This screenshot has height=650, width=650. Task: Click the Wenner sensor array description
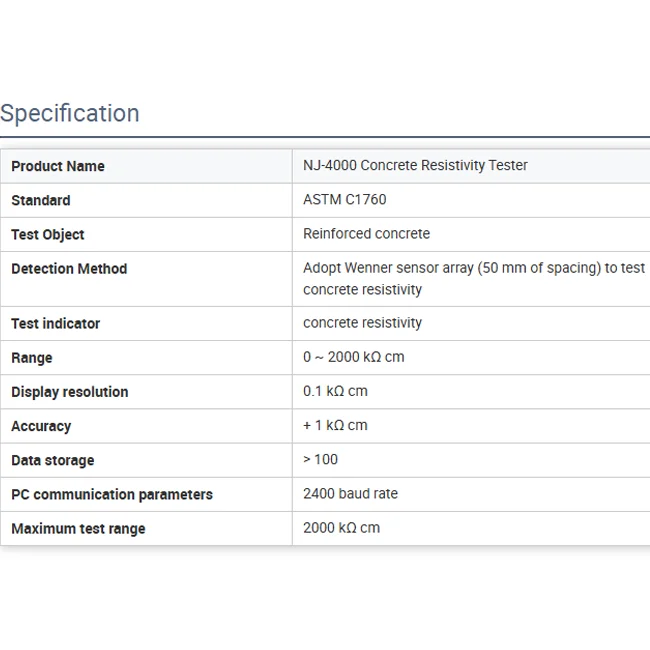(474, 278)
